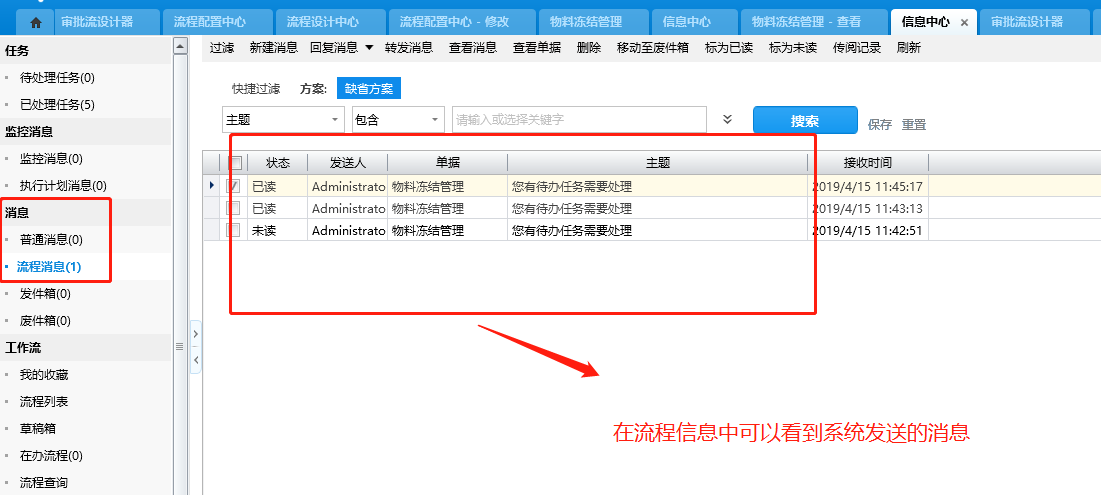Image resolution: width=1101 pixels, height=495 pixels.
Task: Select timestamp 2019/4/15 11:43:13 cell
Action: 868,209
